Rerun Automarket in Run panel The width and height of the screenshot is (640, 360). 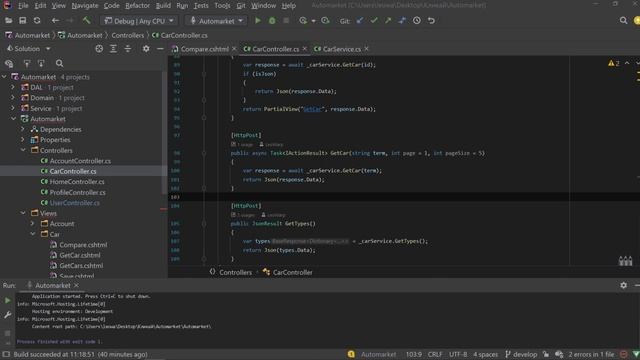click(8, 300)
